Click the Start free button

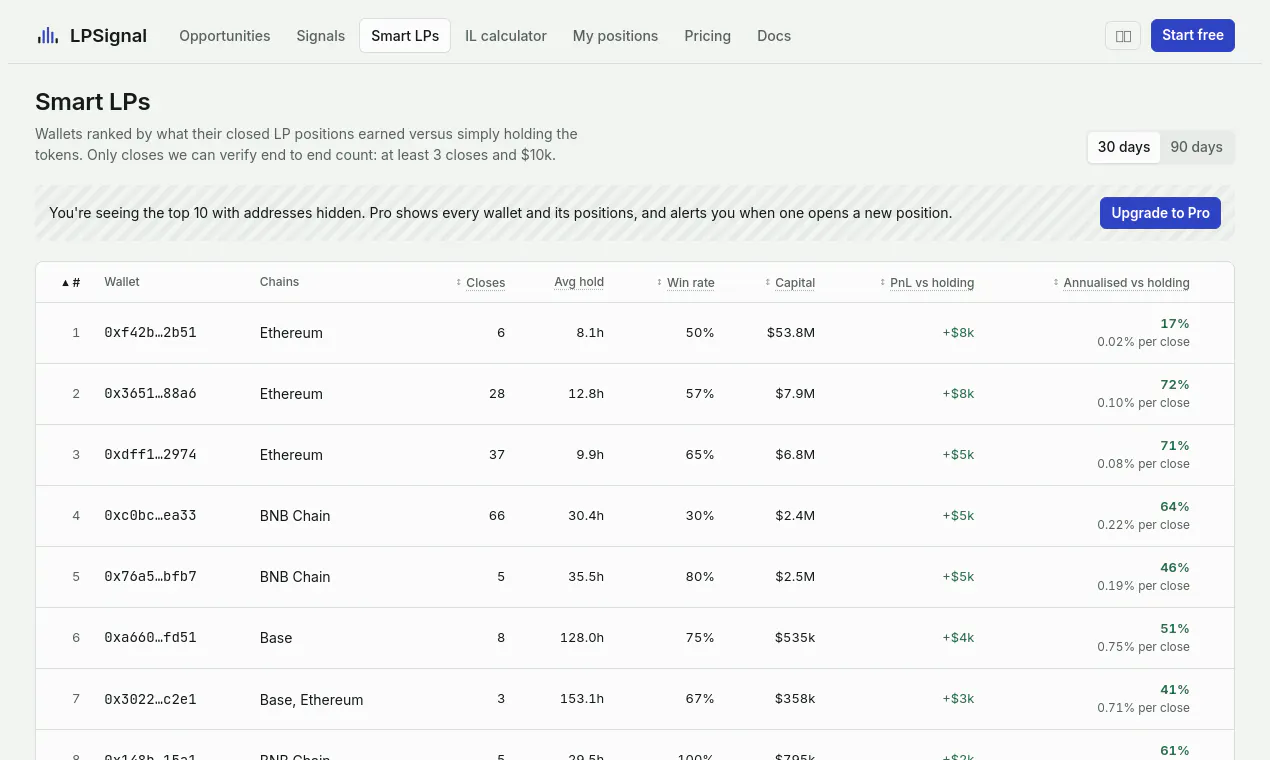pyautogui.click(x=1193, y=35)
